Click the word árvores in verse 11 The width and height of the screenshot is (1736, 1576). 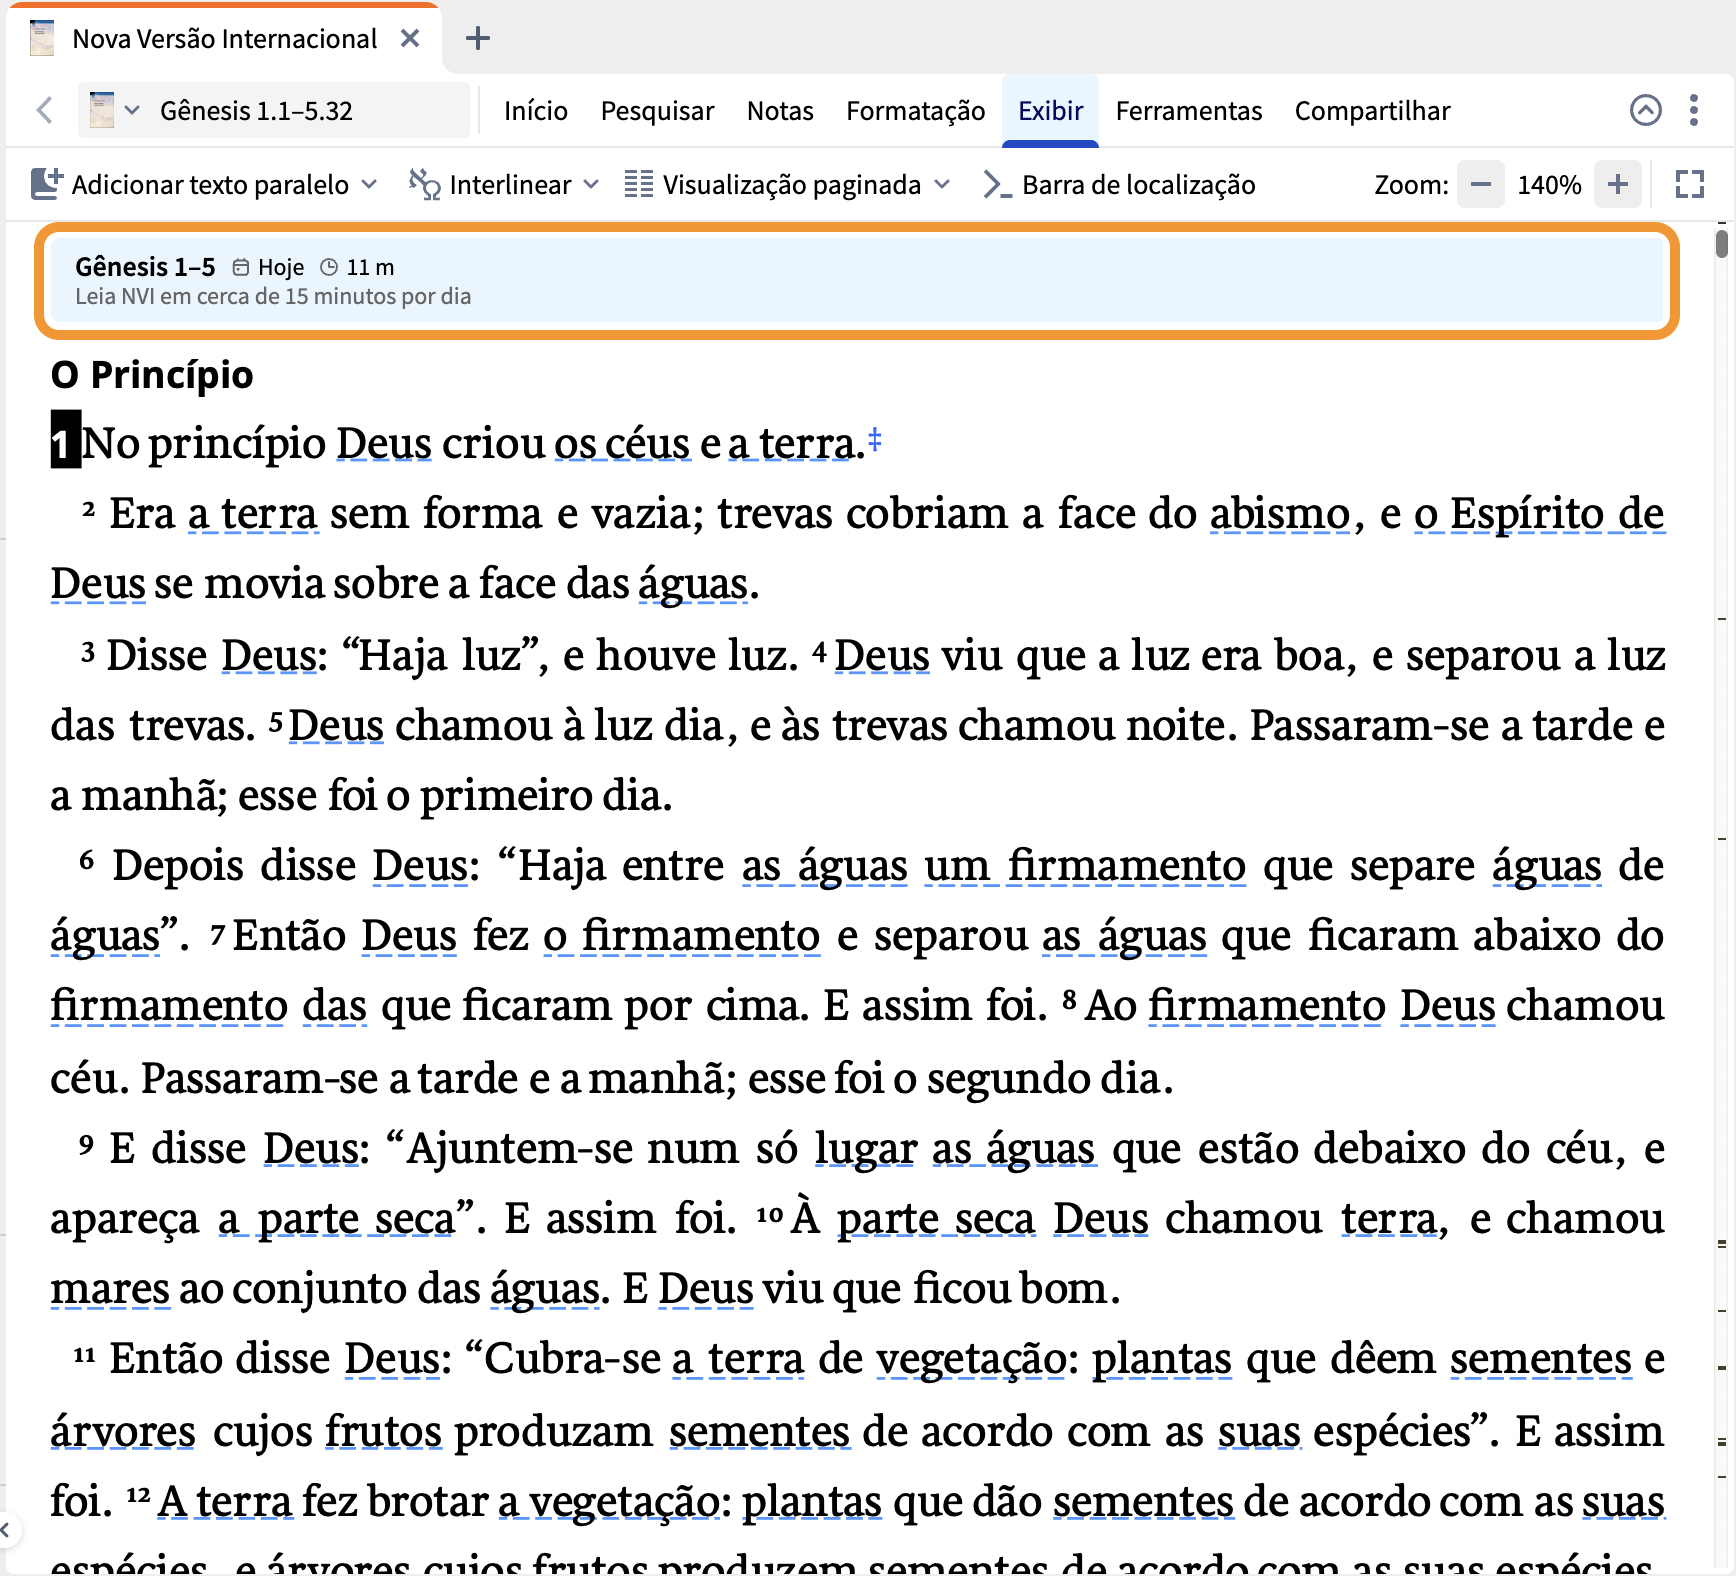(123, 1431)
